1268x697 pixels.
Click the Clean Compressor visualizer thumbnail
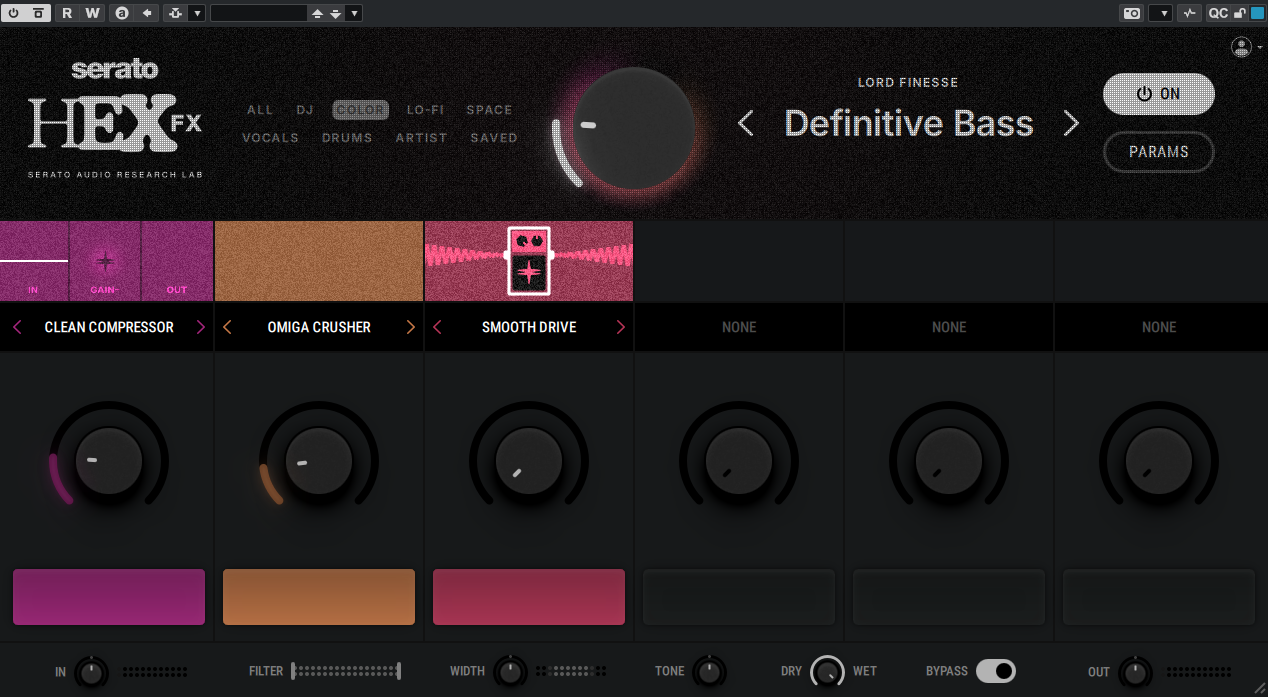coord(106,261)
